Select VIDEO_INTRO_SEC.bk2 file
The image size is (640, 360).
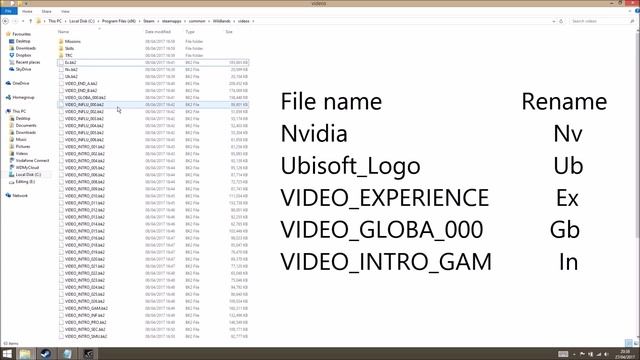[x=153, y=329]
